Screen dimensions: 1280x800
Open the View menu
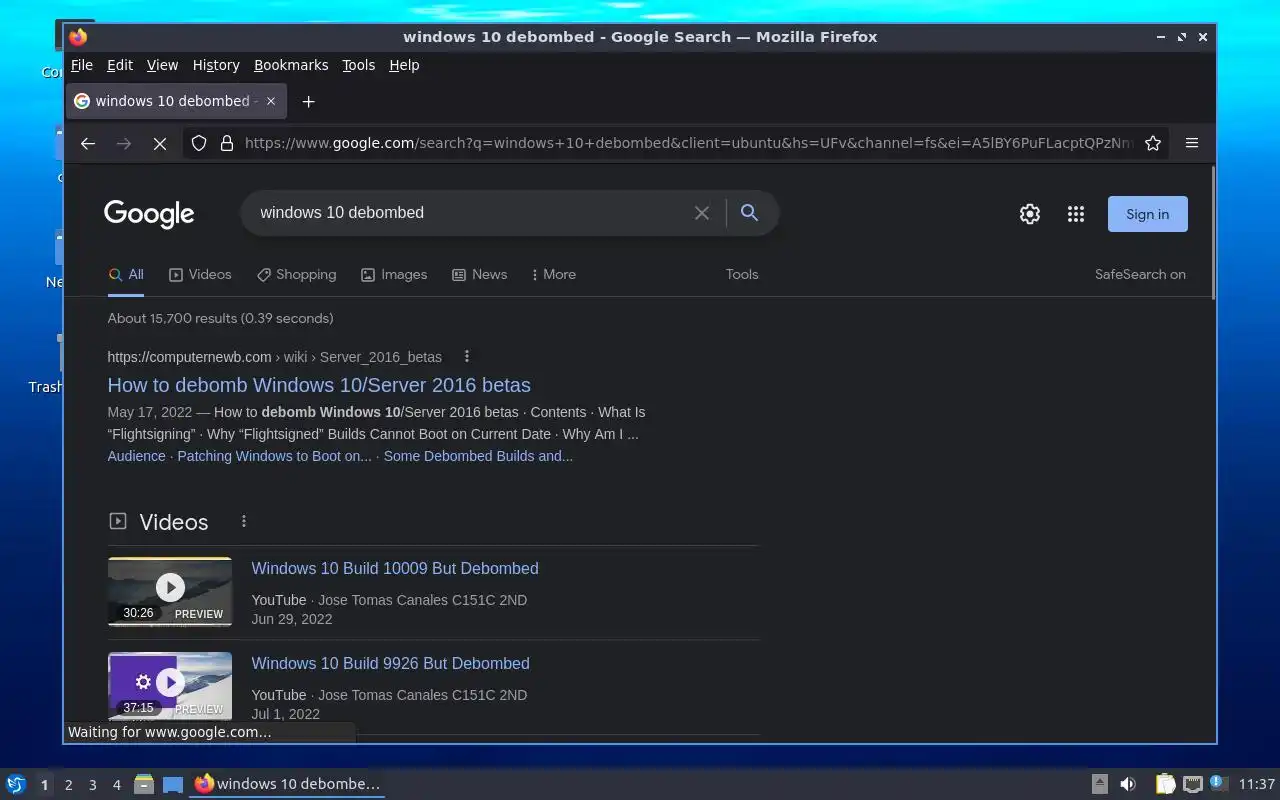[162, 65]
